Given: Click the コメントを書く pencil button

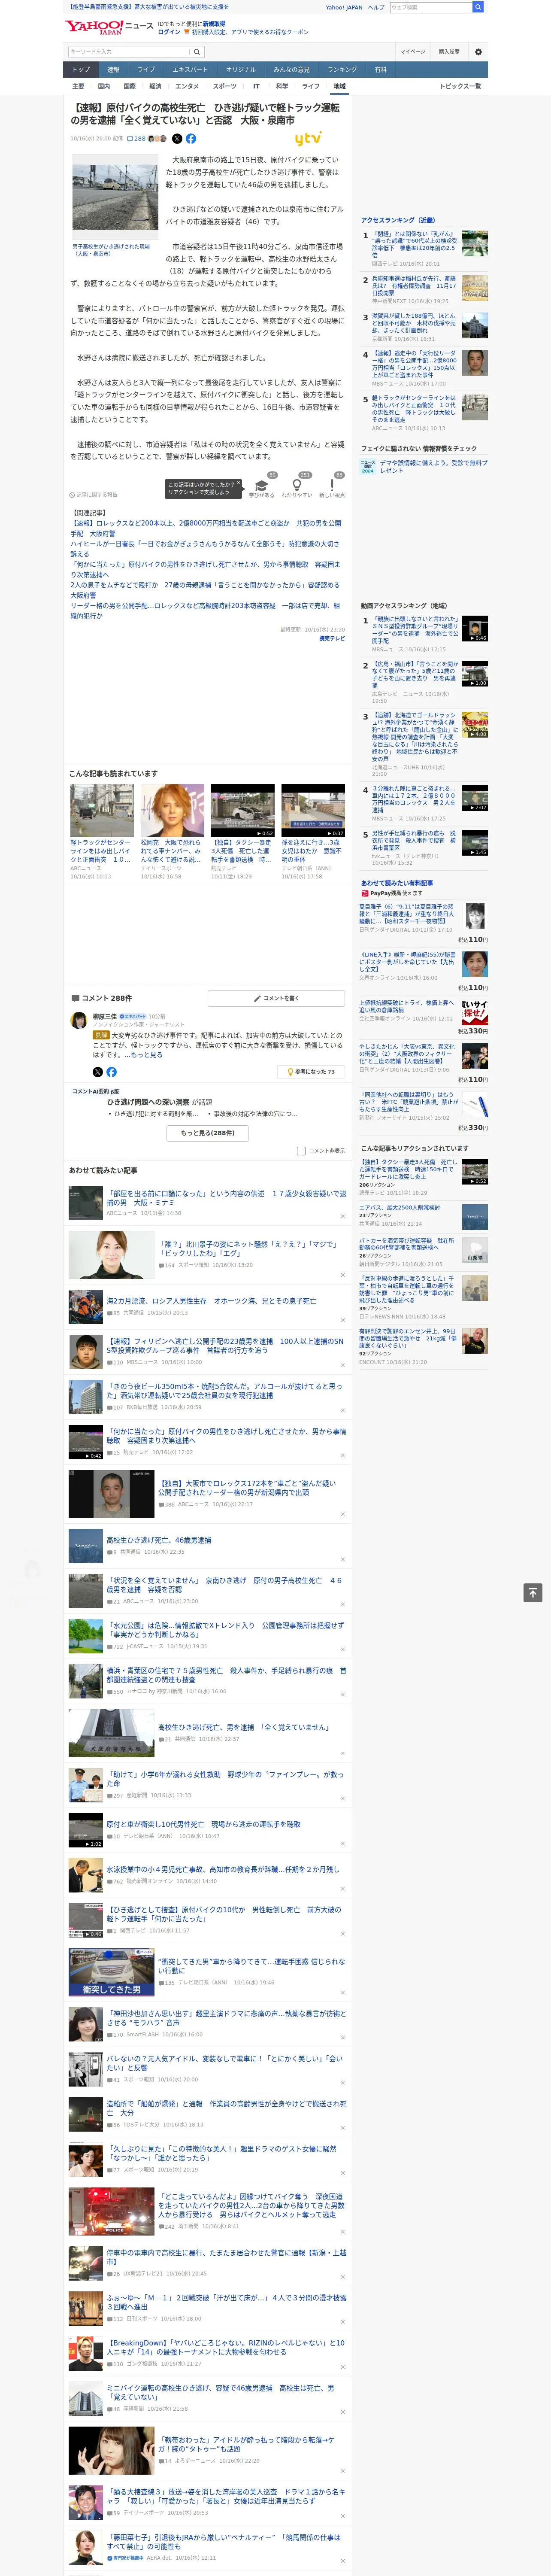Looking at the screenshot, I should (277, 998).
